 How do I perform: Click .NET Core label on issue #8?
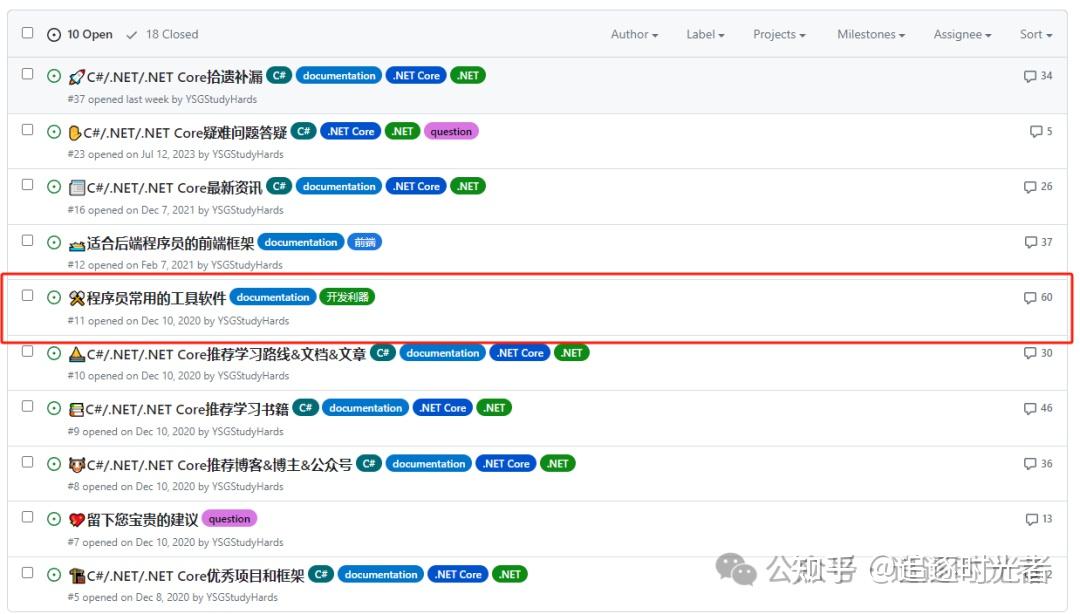506,464
